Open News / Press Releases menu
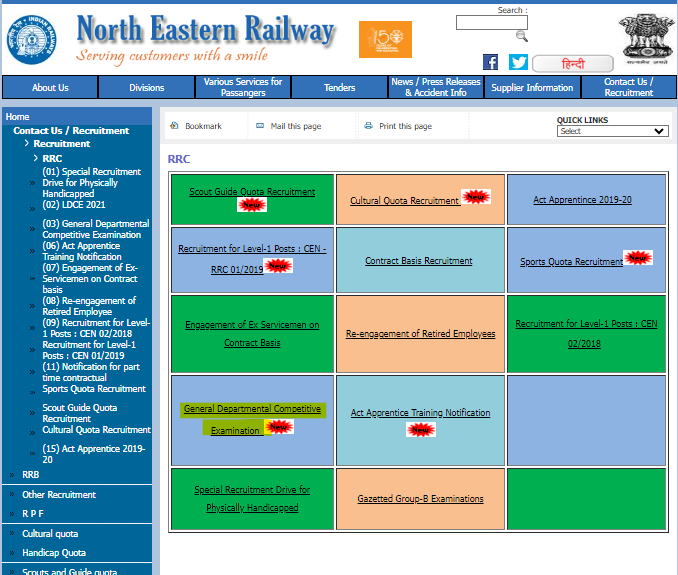The width and height of the screenshot is (678, 575). [x=436, y=87]
